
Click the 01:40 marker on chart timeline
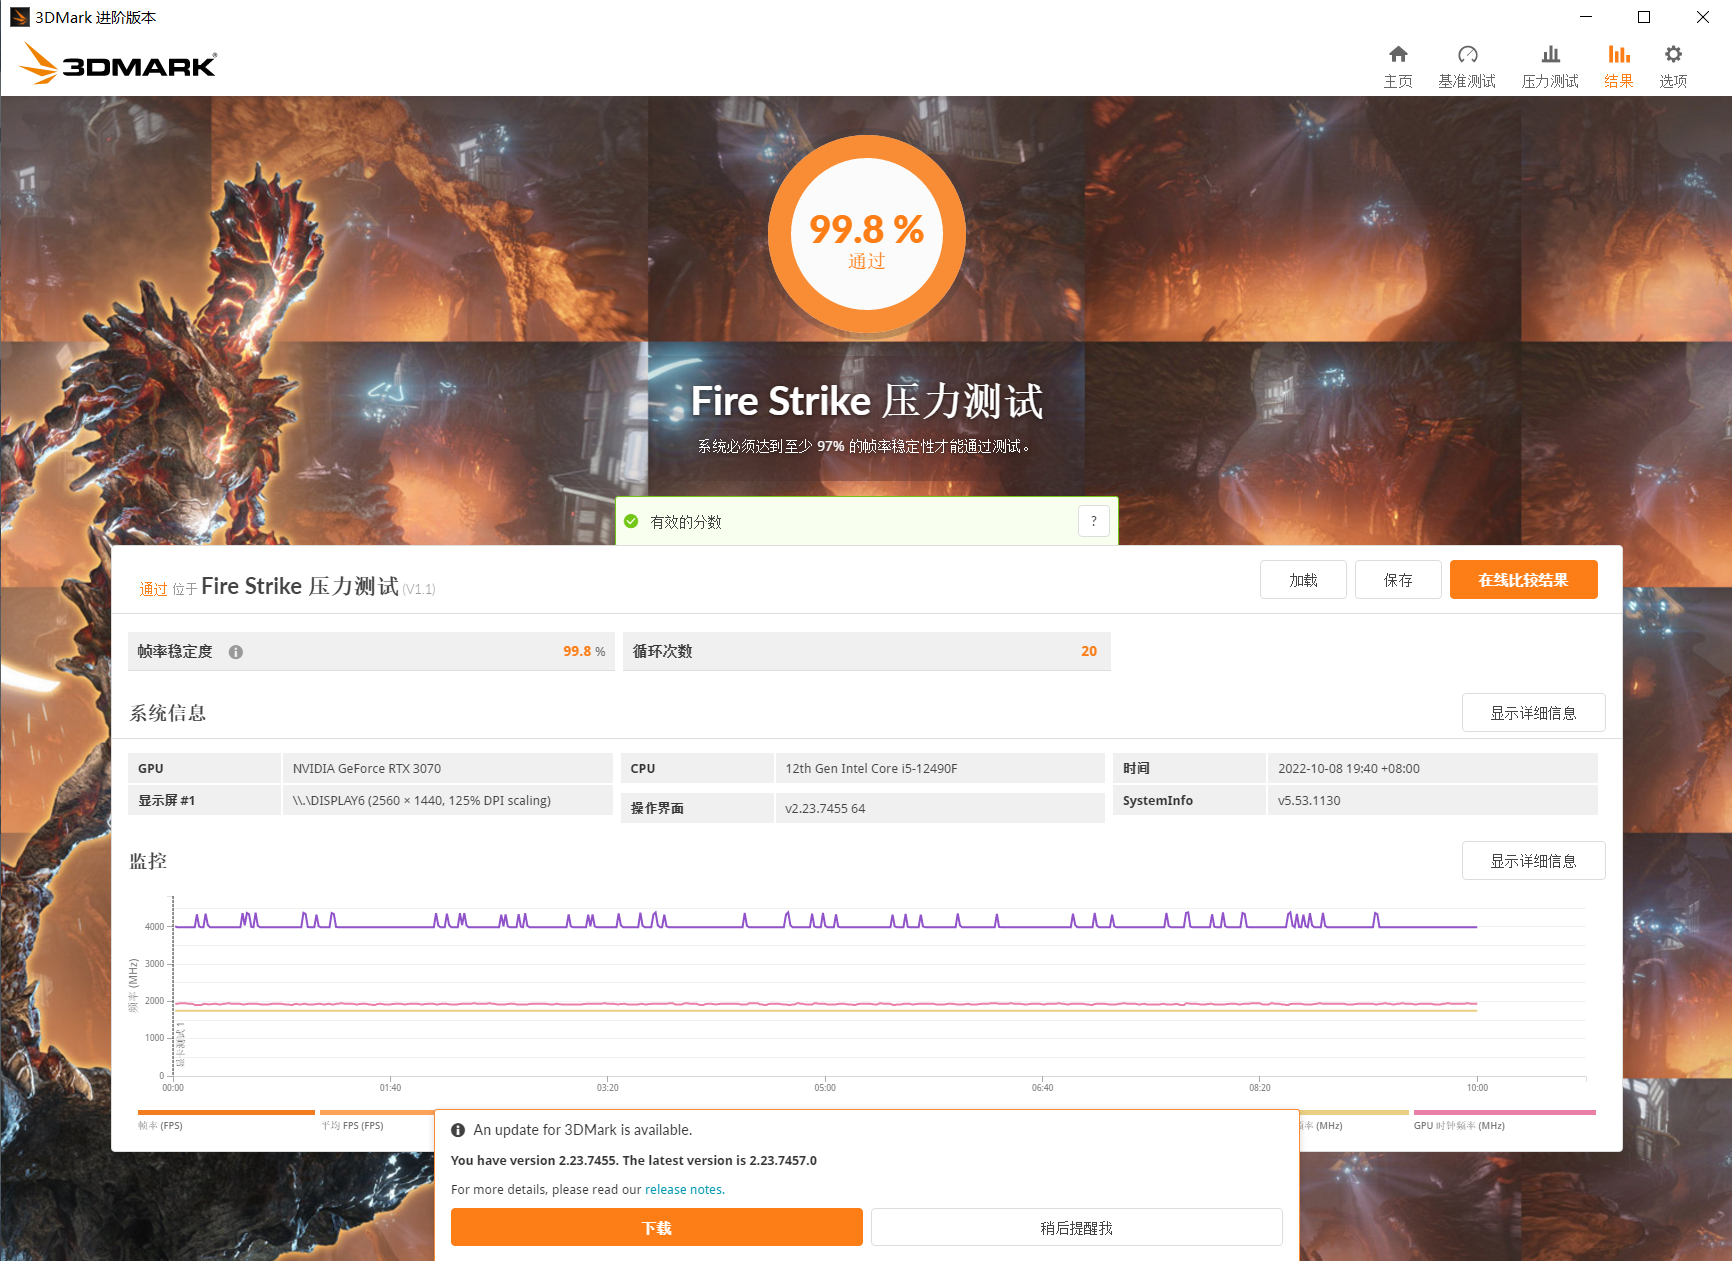pos(390,1087)
